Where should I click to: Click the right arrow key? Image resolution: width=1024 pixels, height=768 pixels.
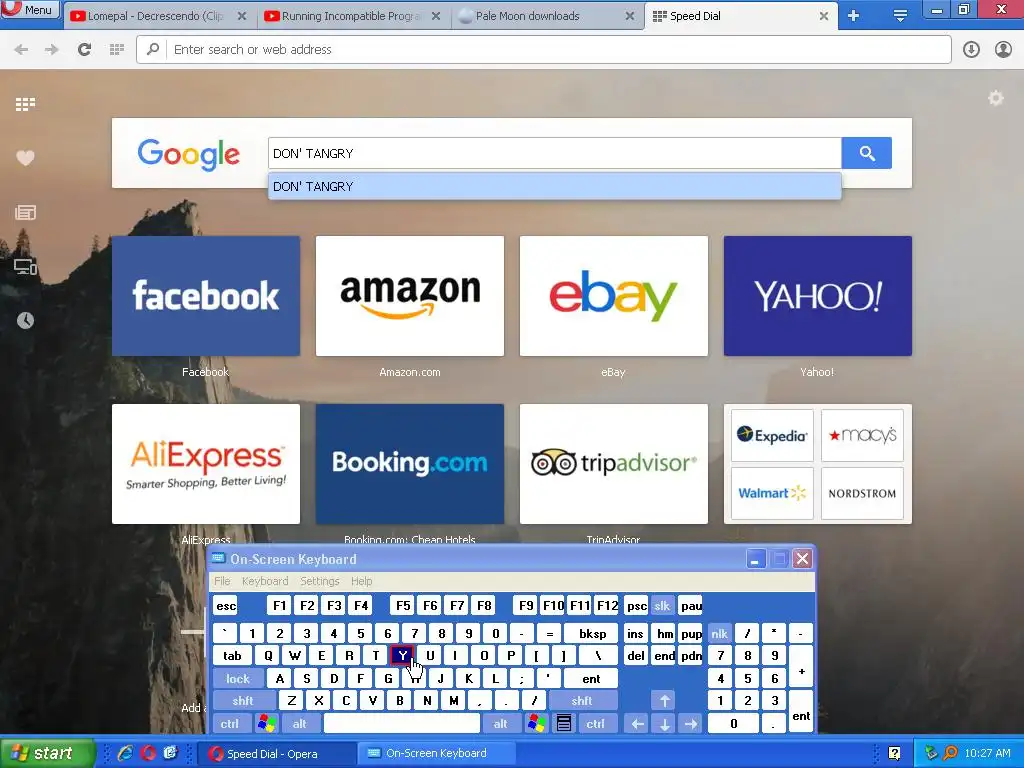tap(691, 724)
